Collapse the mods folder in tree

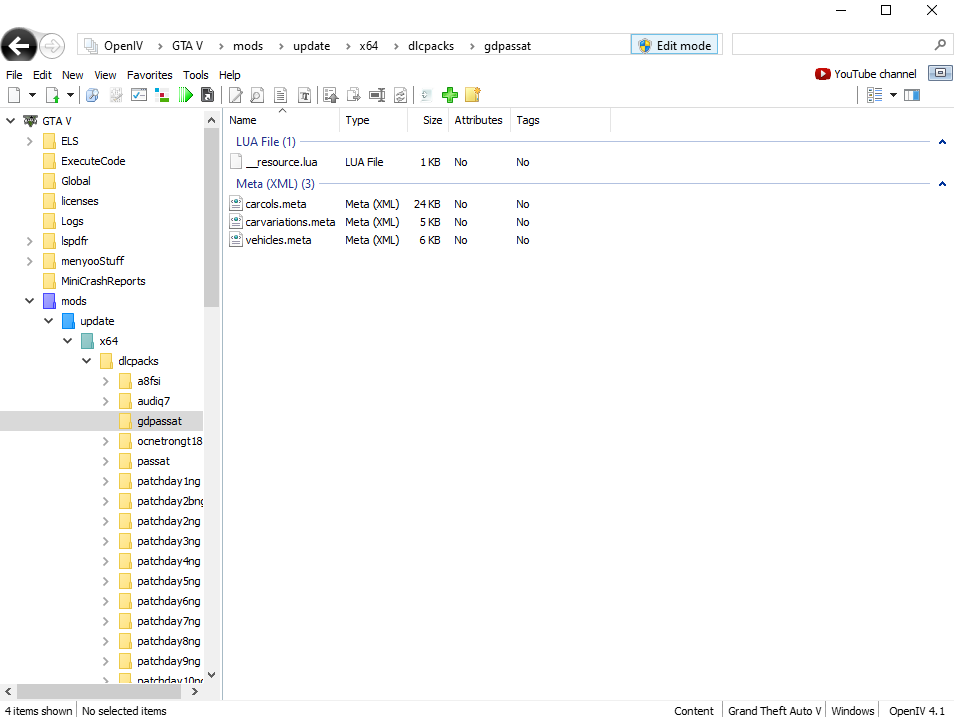(x=29, y=300)
